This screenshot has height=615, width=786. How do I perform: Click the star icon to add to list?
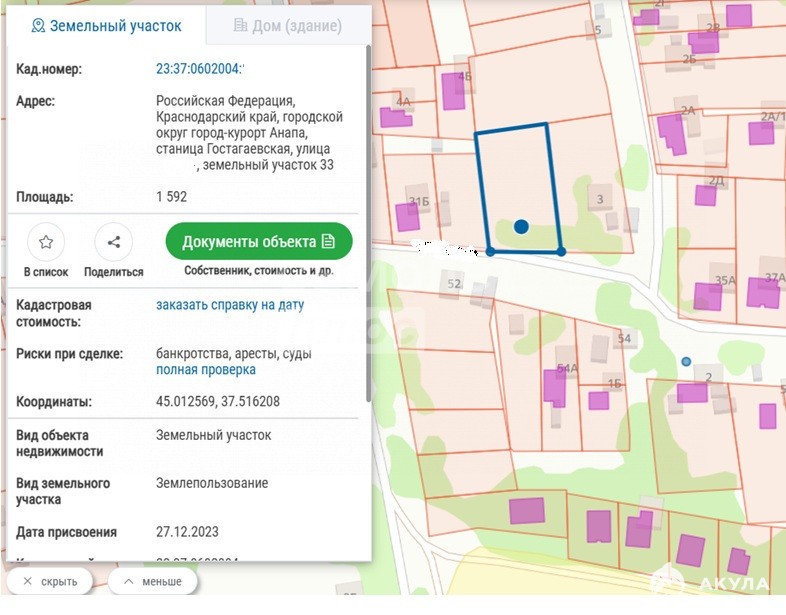pos(46,242)
